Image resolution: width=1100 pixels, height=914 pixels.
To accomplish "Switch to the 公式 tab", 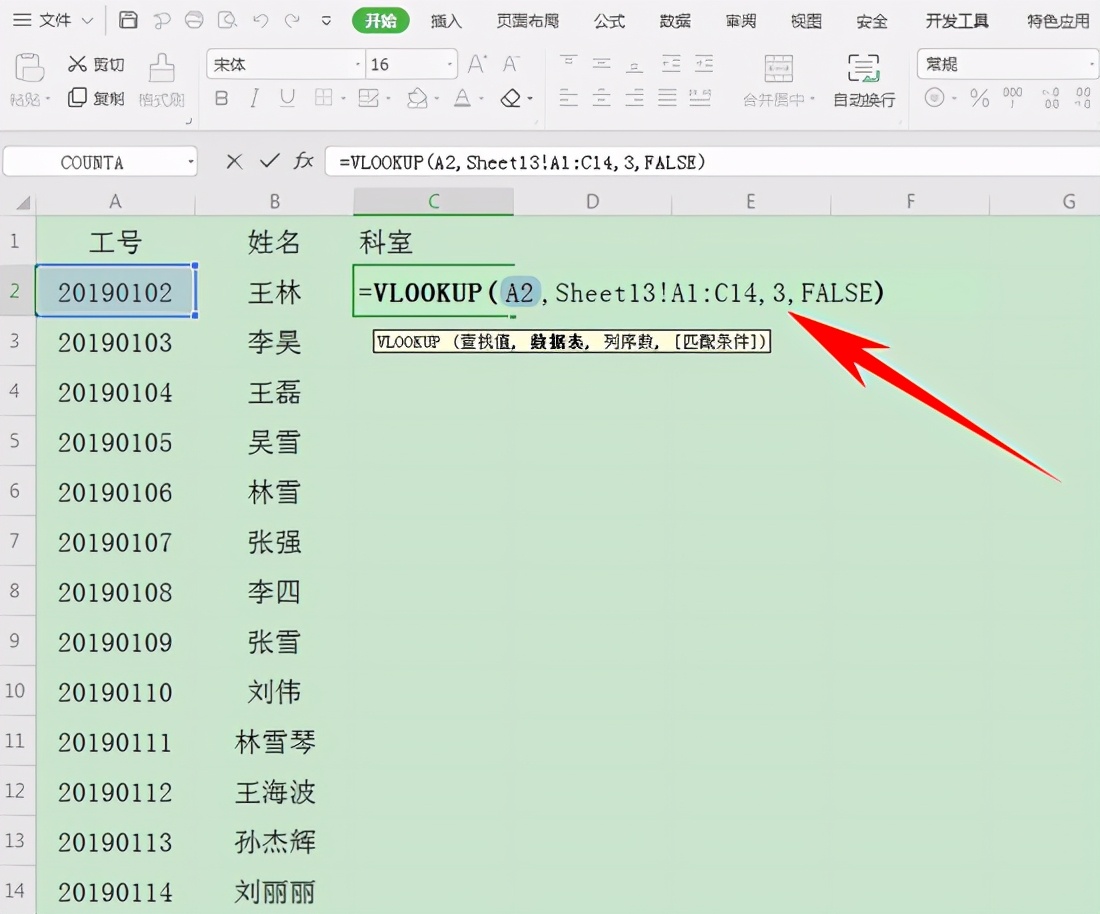I will point(609,21).
